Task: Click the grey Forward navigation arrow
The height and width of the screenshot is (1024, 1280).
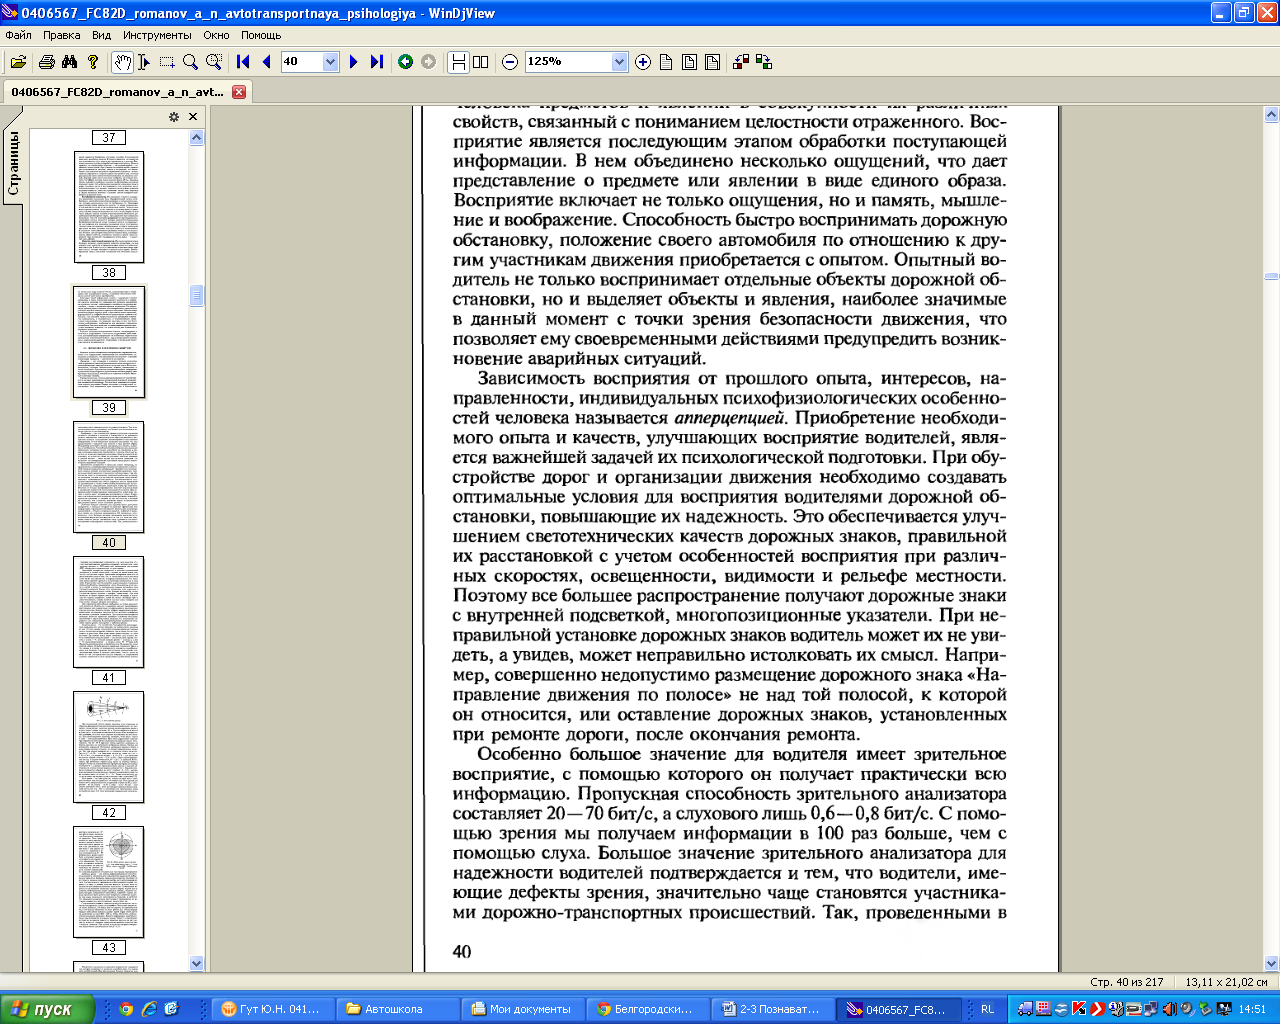Action: 428,62
